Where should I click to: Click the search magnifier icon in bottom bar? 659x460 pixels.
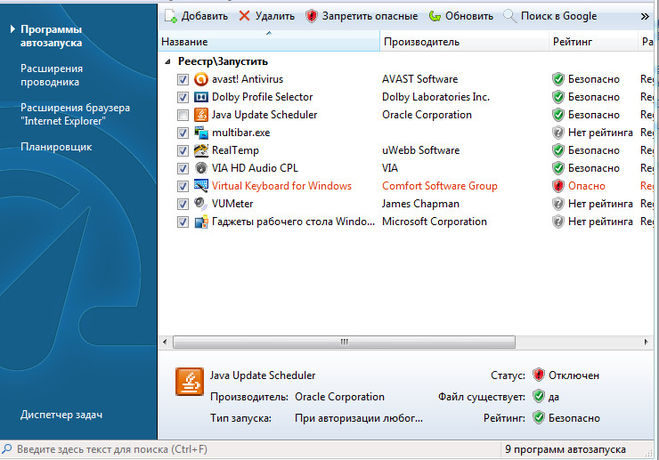7,449
